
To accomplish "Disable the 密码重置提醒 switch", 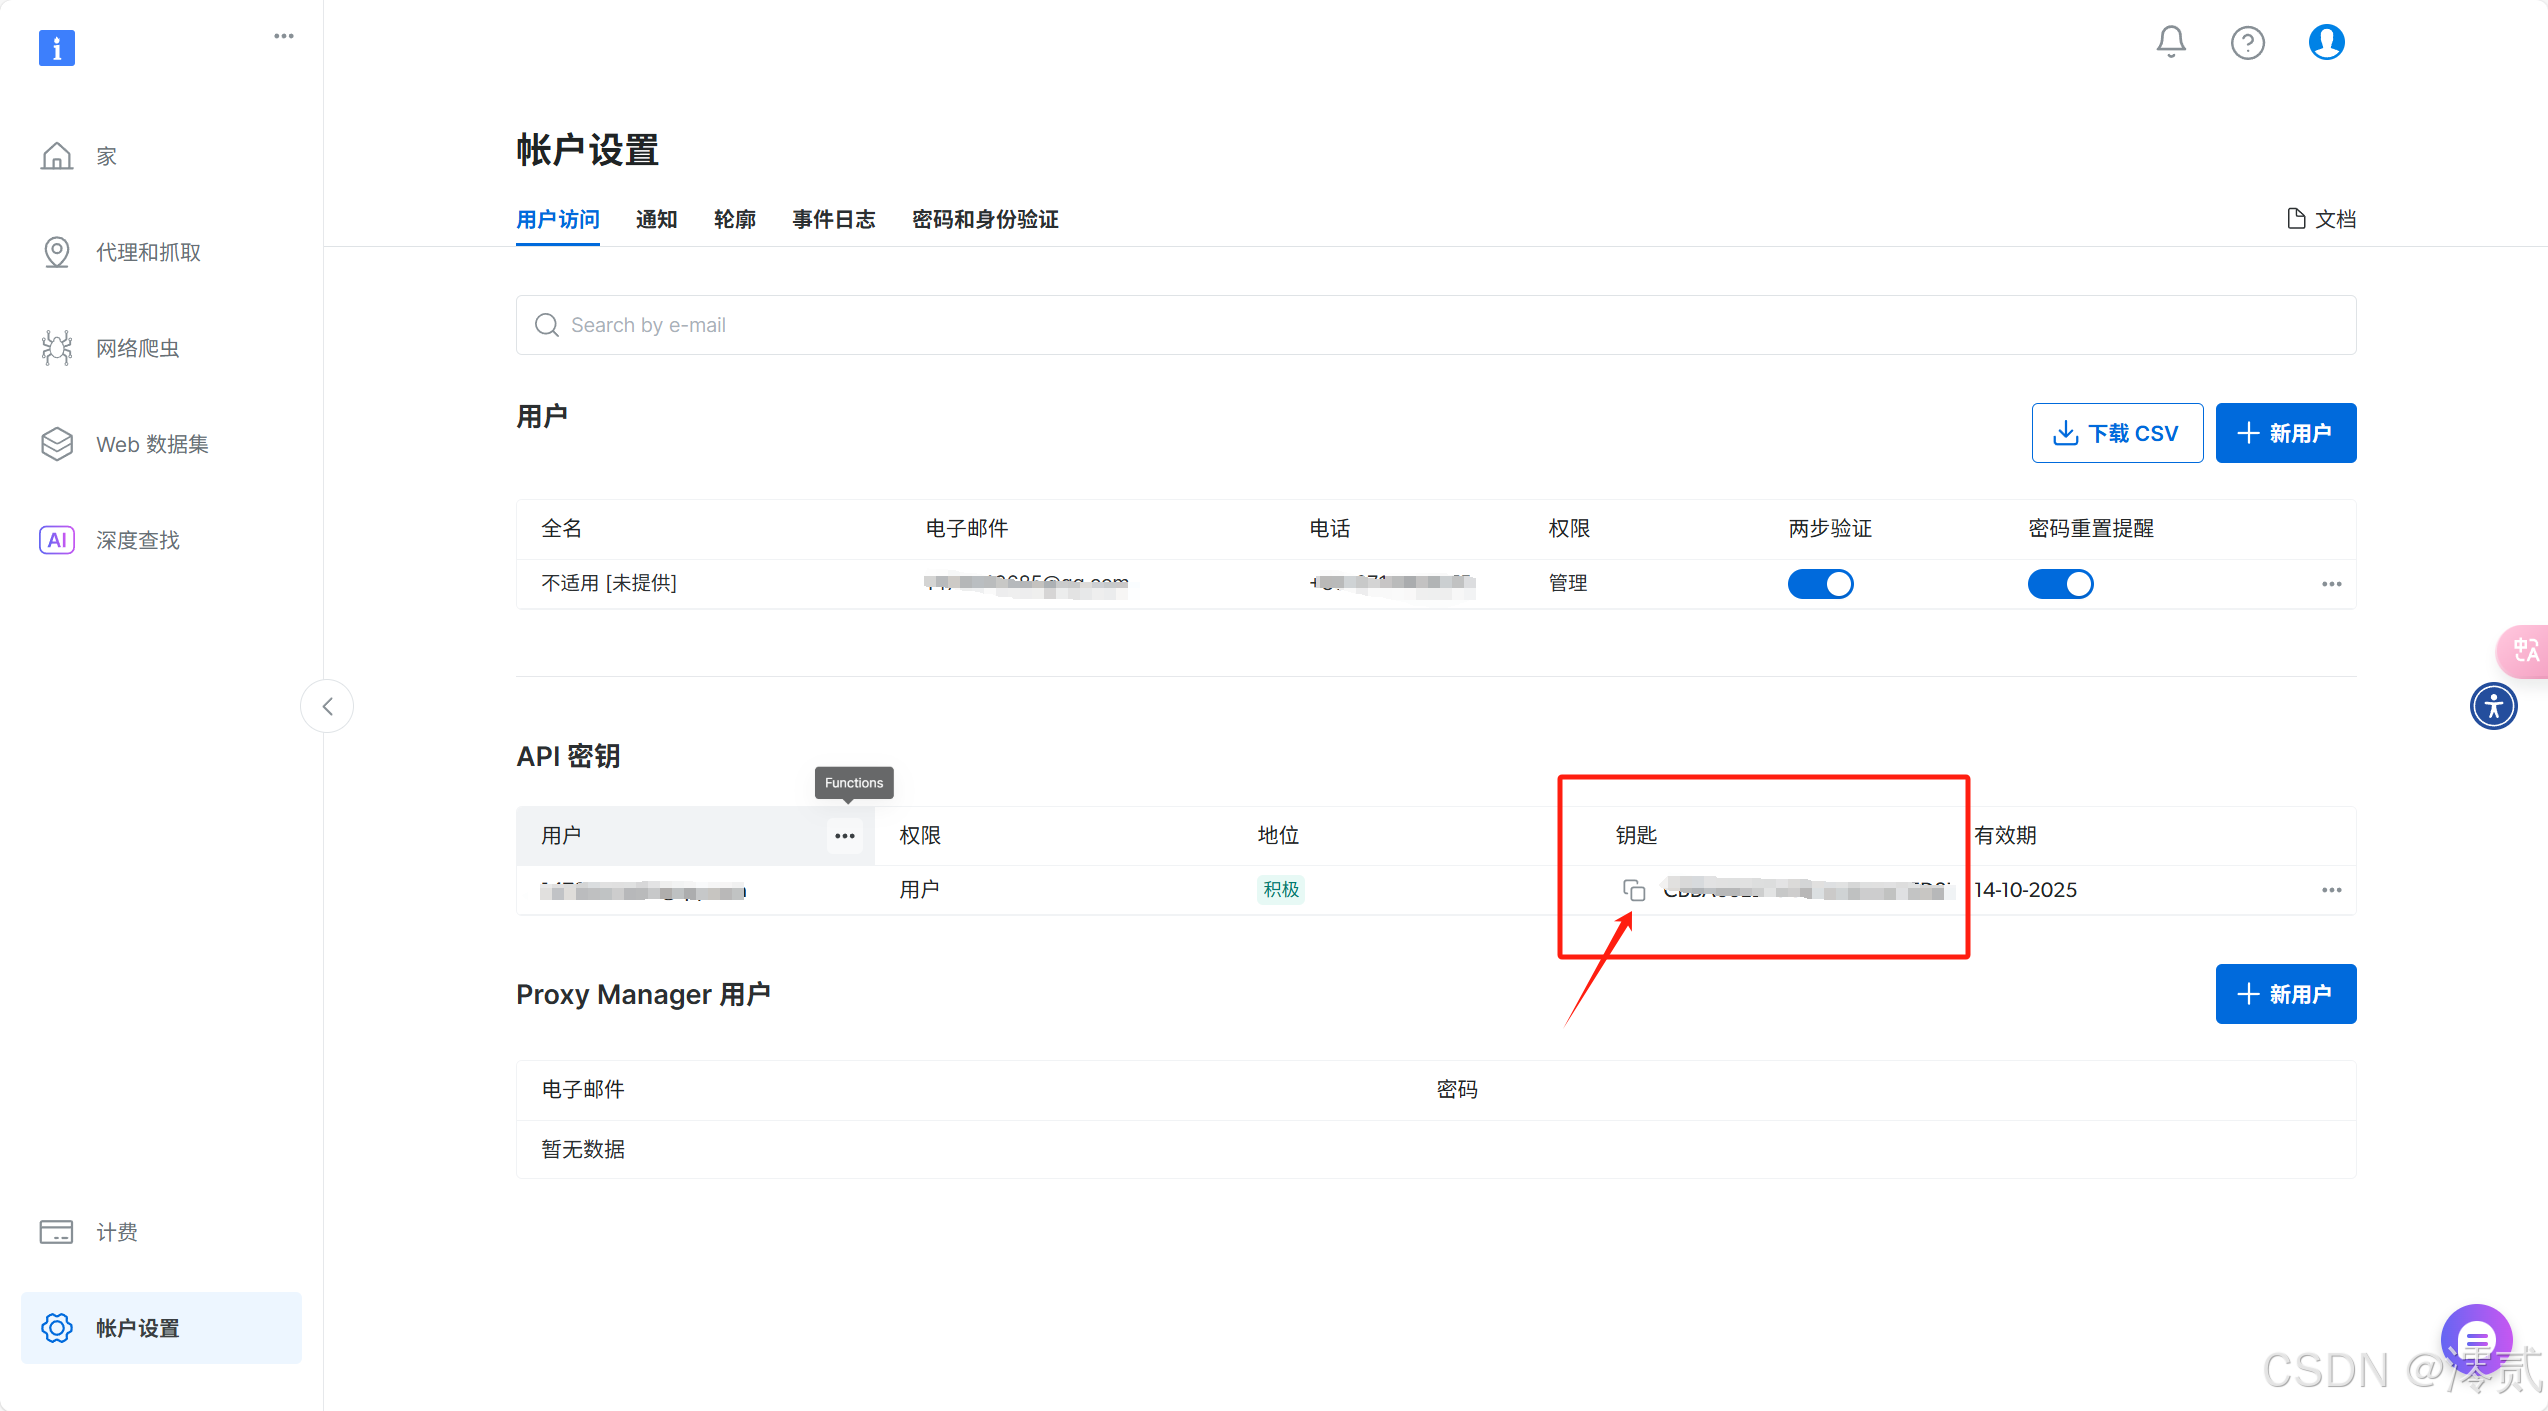I will (x=2060, y=584).
